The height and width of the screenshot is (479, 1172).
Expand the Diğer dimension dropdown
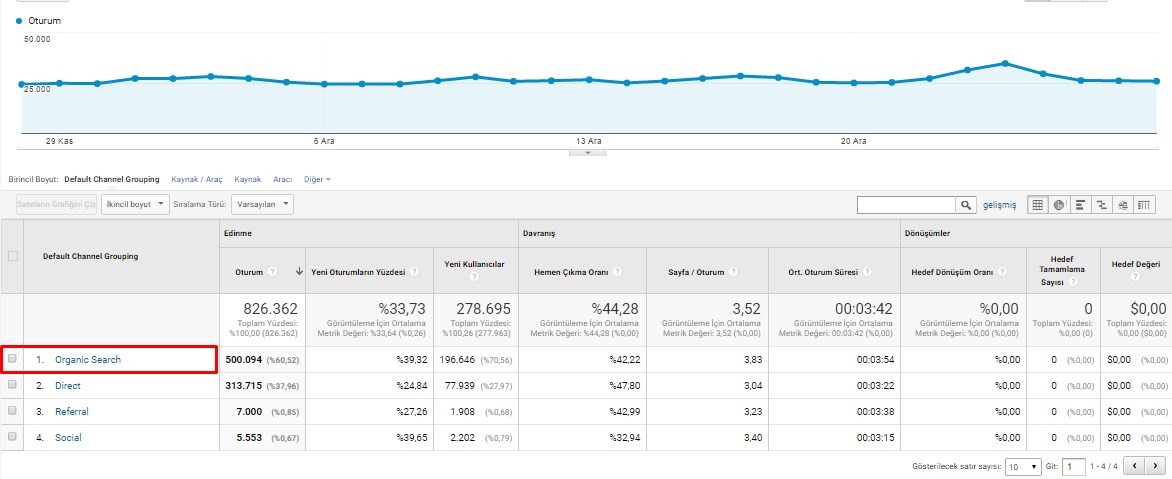pyautogui.click(x=317, y=179)
